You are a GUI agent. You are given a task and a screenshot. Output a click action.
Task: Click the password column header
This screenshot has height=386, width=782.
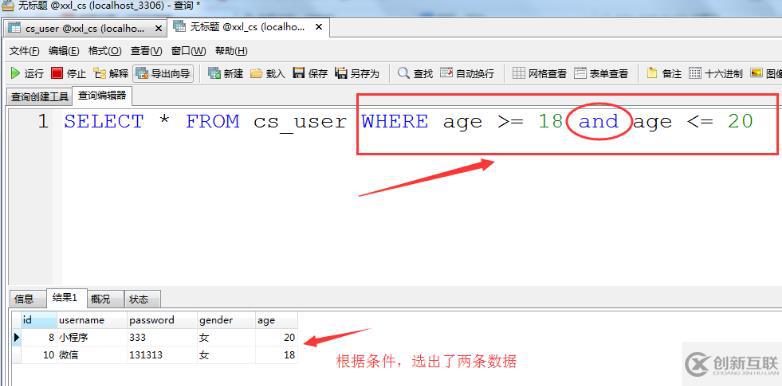click(x=162, y=320)
